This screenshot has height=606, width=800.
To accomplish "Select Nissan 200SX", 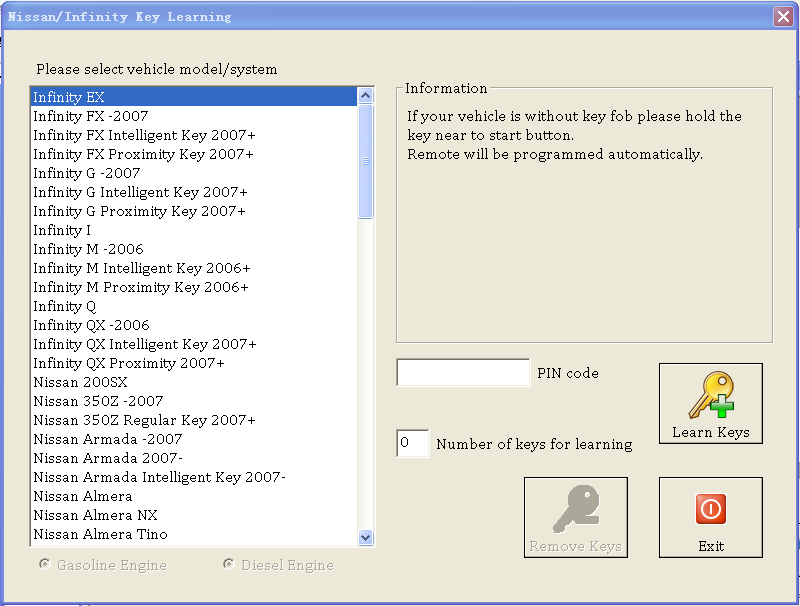I will 194,382.
